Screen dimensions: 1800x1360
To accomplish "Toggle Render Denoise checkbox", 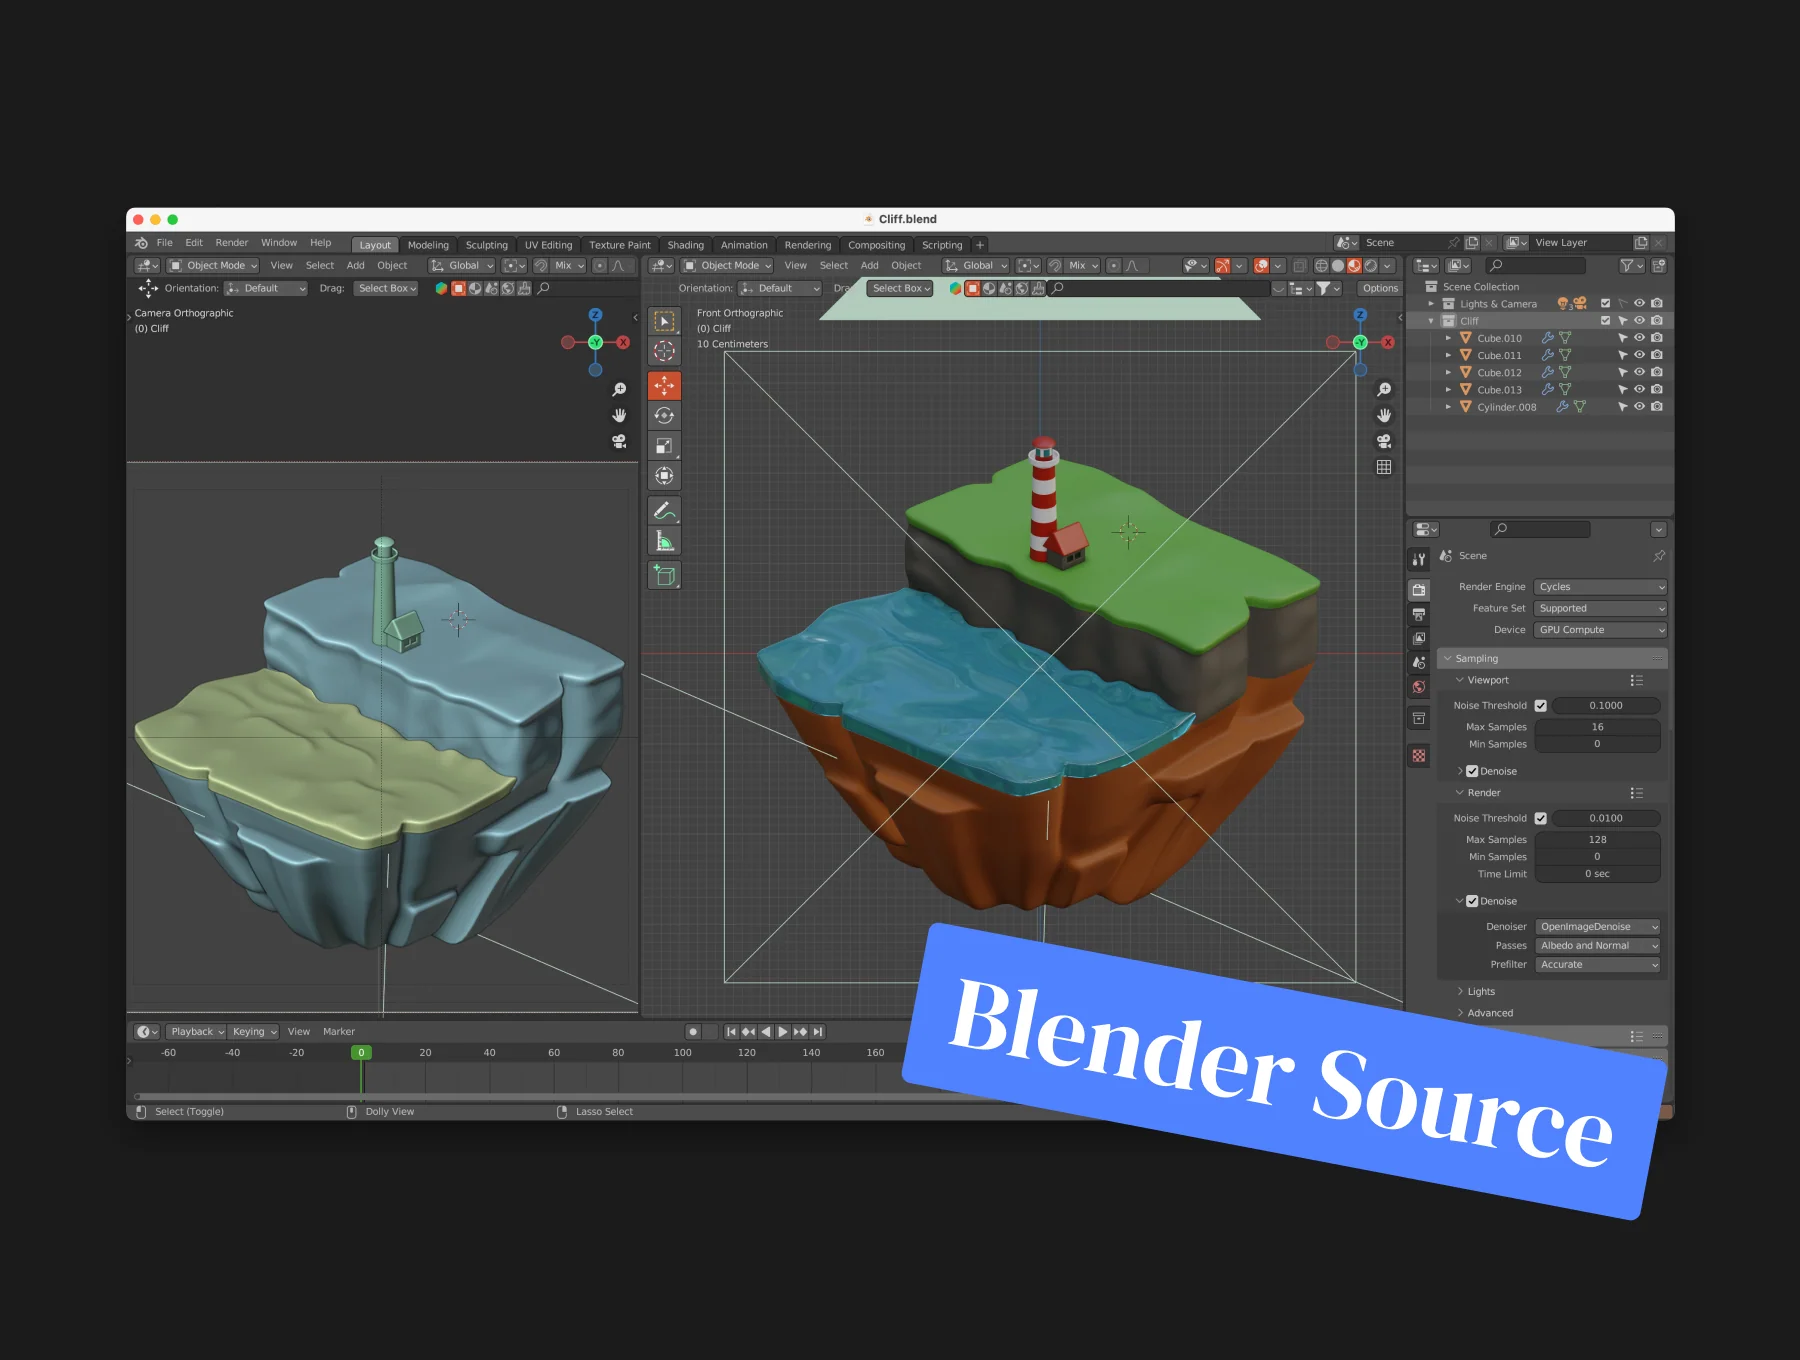I will pos(1472,902).
